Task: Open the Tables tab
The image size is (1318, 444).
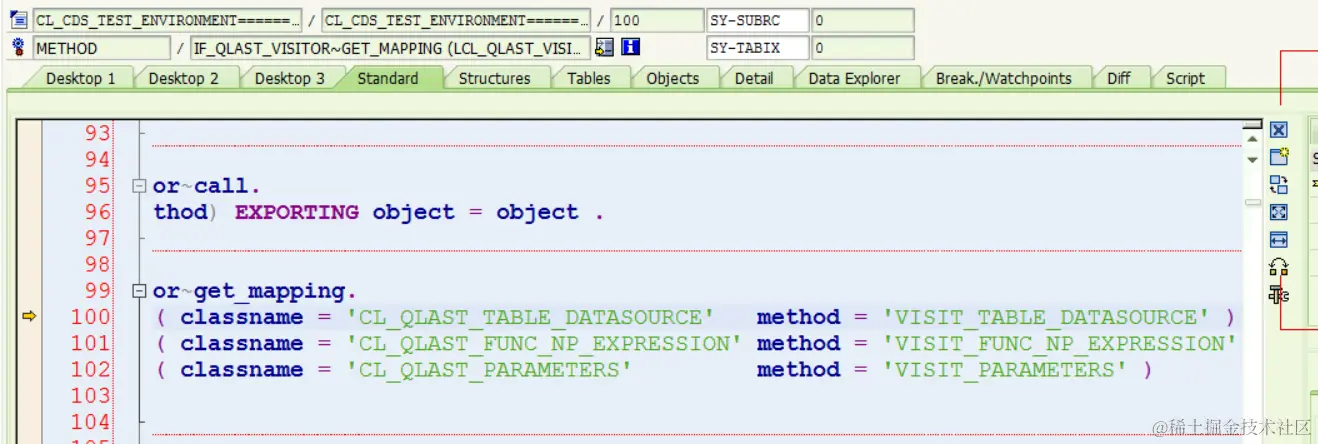Action: point(588,78)
